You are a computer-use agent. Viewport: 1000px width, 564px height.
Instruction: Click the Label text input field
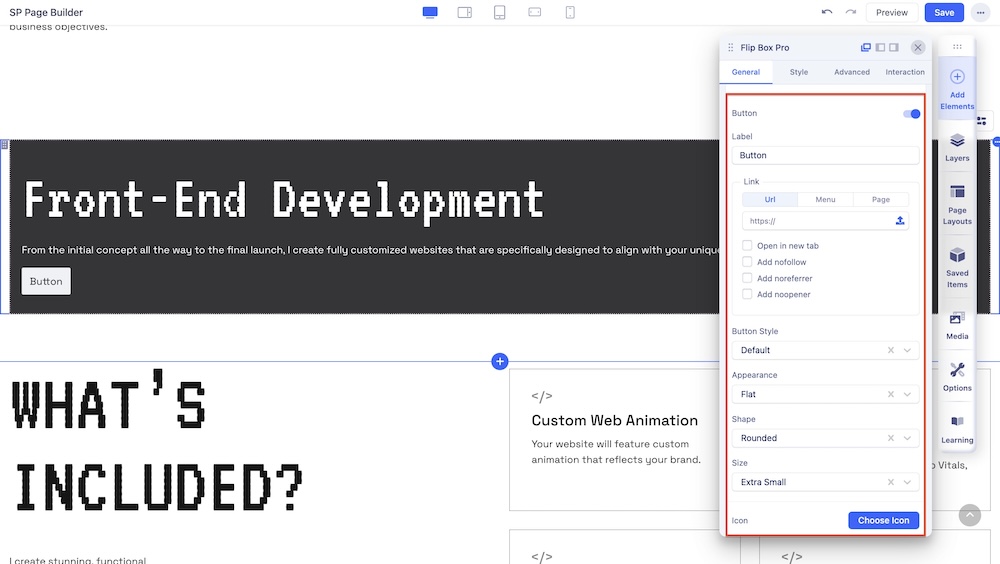824,155
